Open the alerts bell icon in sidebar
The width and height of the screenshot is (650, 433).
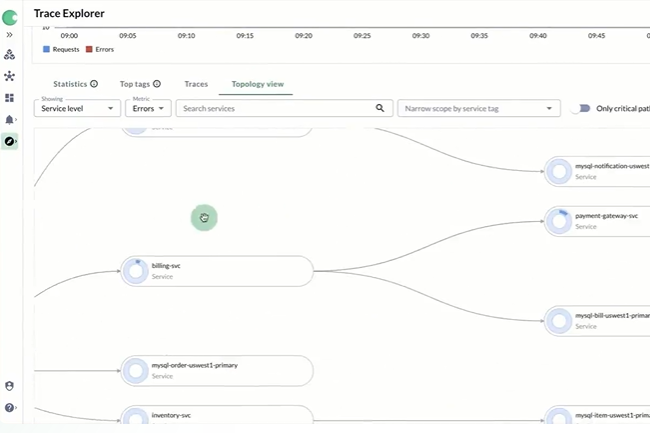click(x=9, y=120)
